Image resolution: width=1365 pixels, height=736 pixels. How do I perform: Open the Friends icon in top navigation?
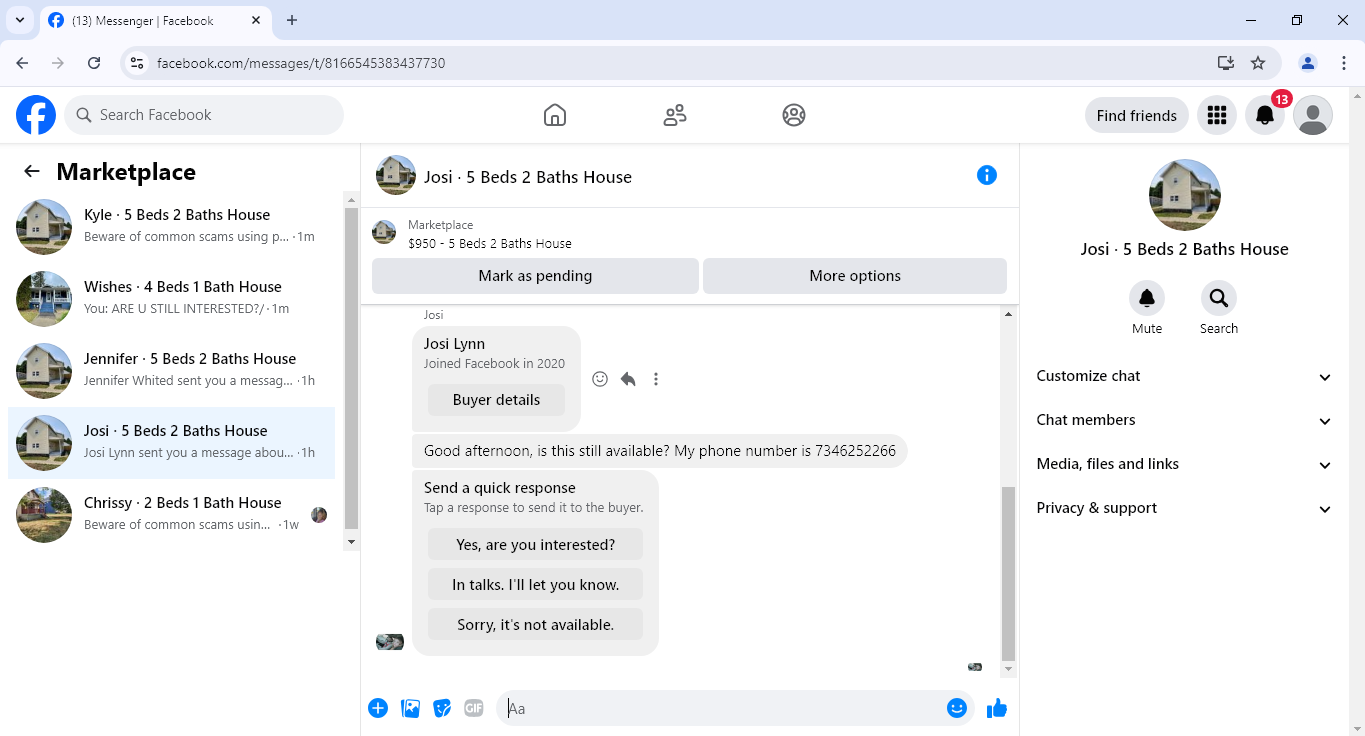(x=675, y=115)
